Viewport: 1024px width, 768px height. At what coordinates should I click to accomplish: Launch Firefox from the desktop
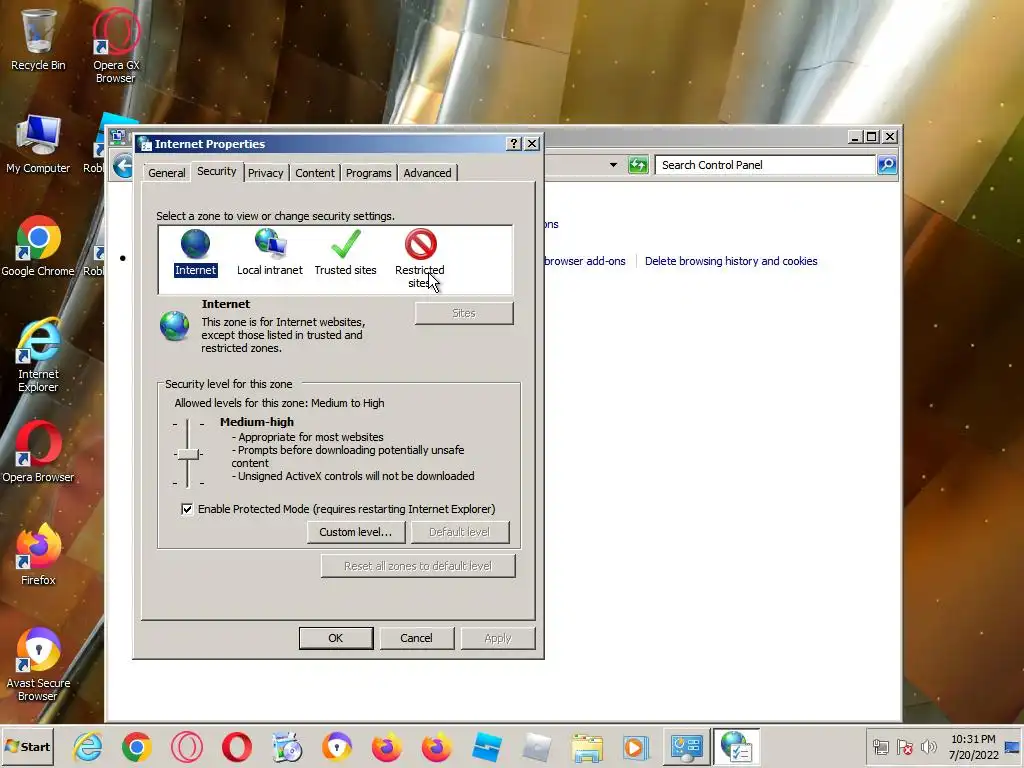38,554
